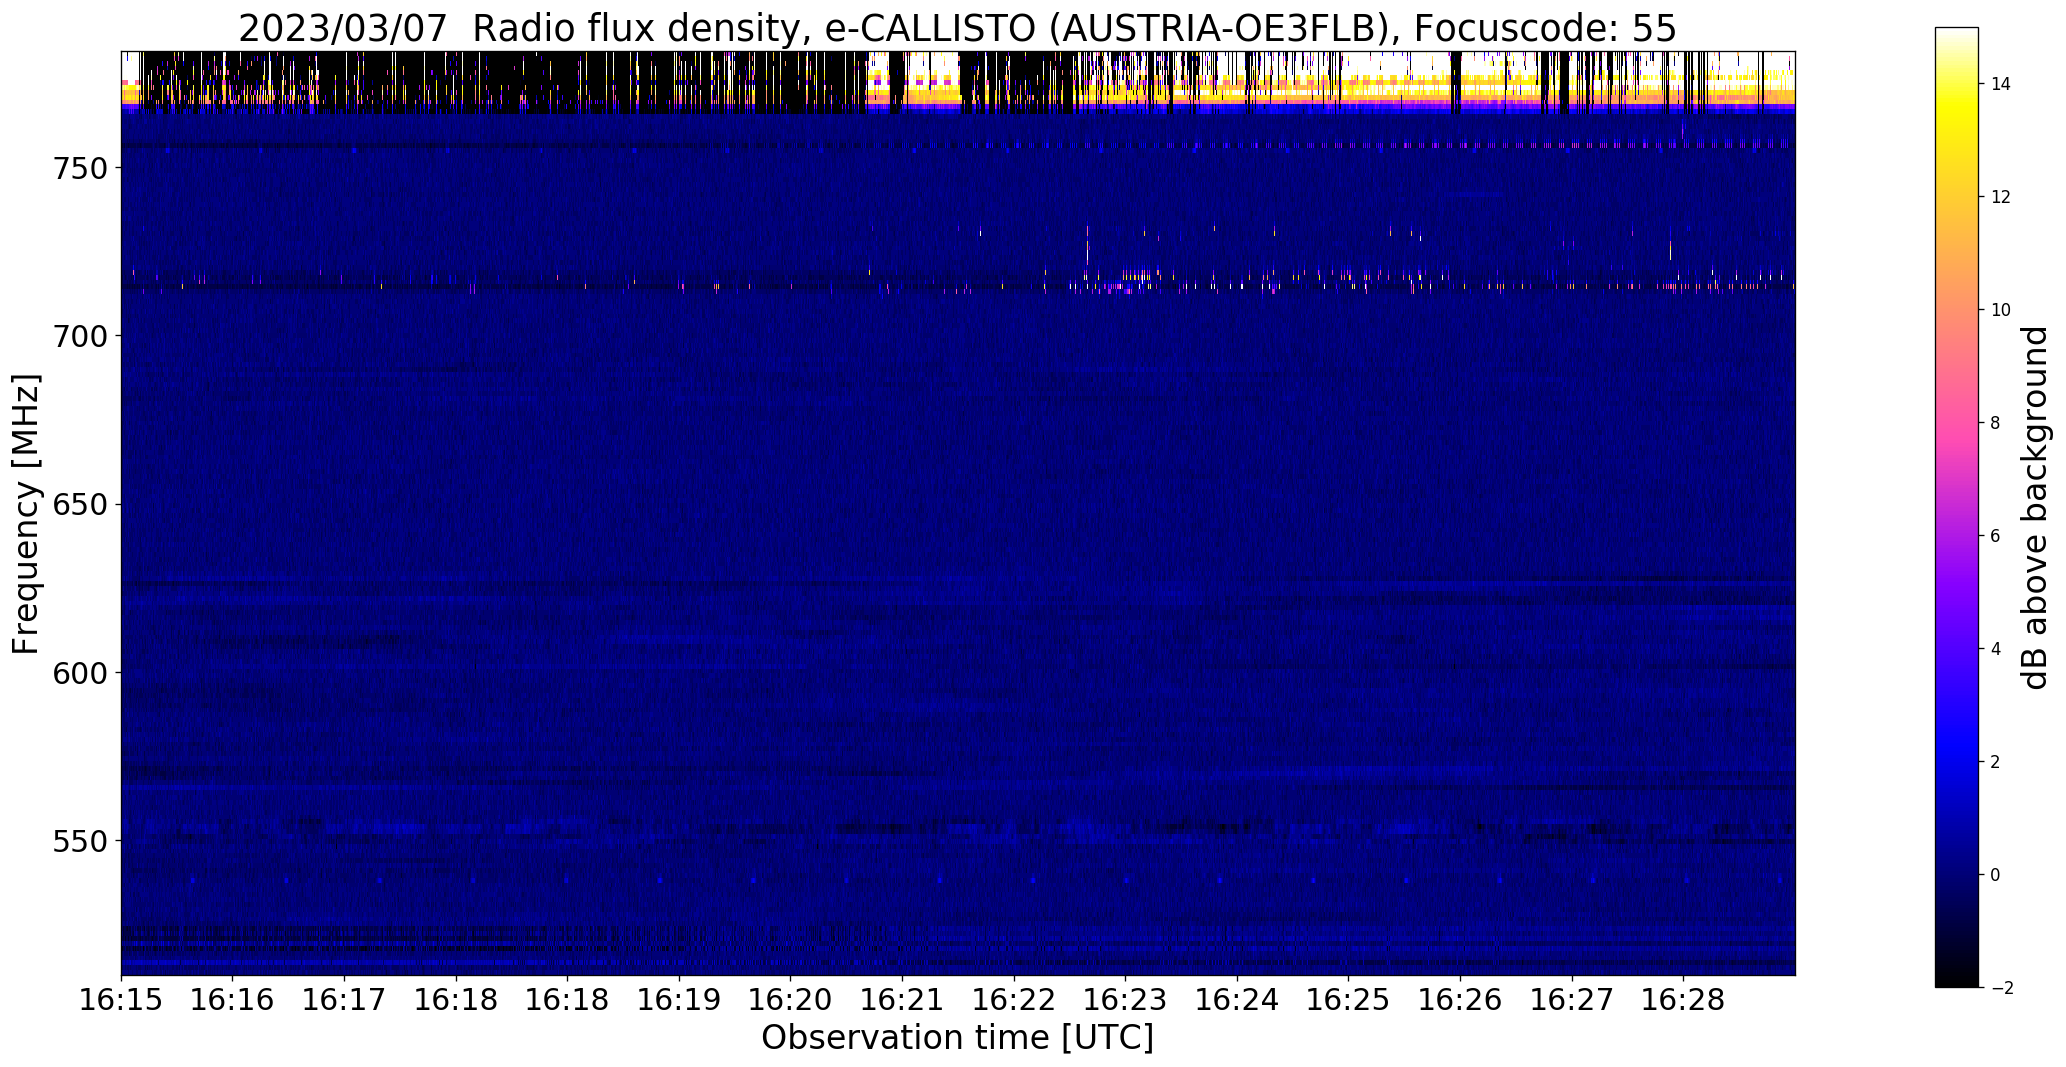Click the 600 frequency tick label
2066x1067 pixels.
point(81,672)
